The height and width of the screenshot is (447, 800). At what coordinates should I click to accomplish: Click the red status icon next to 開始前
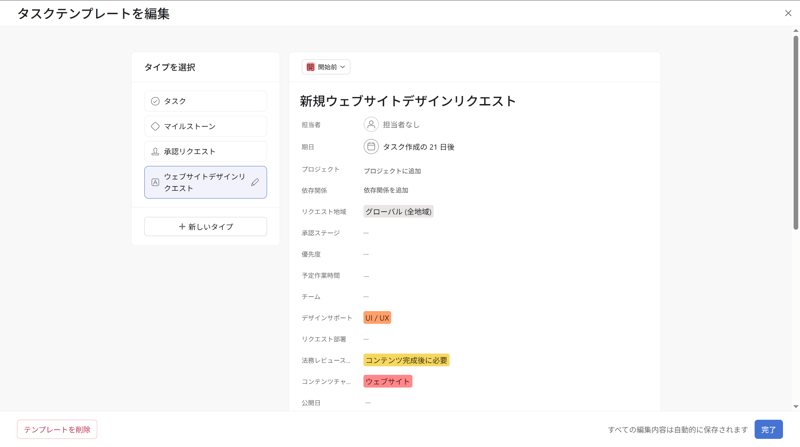310,67
